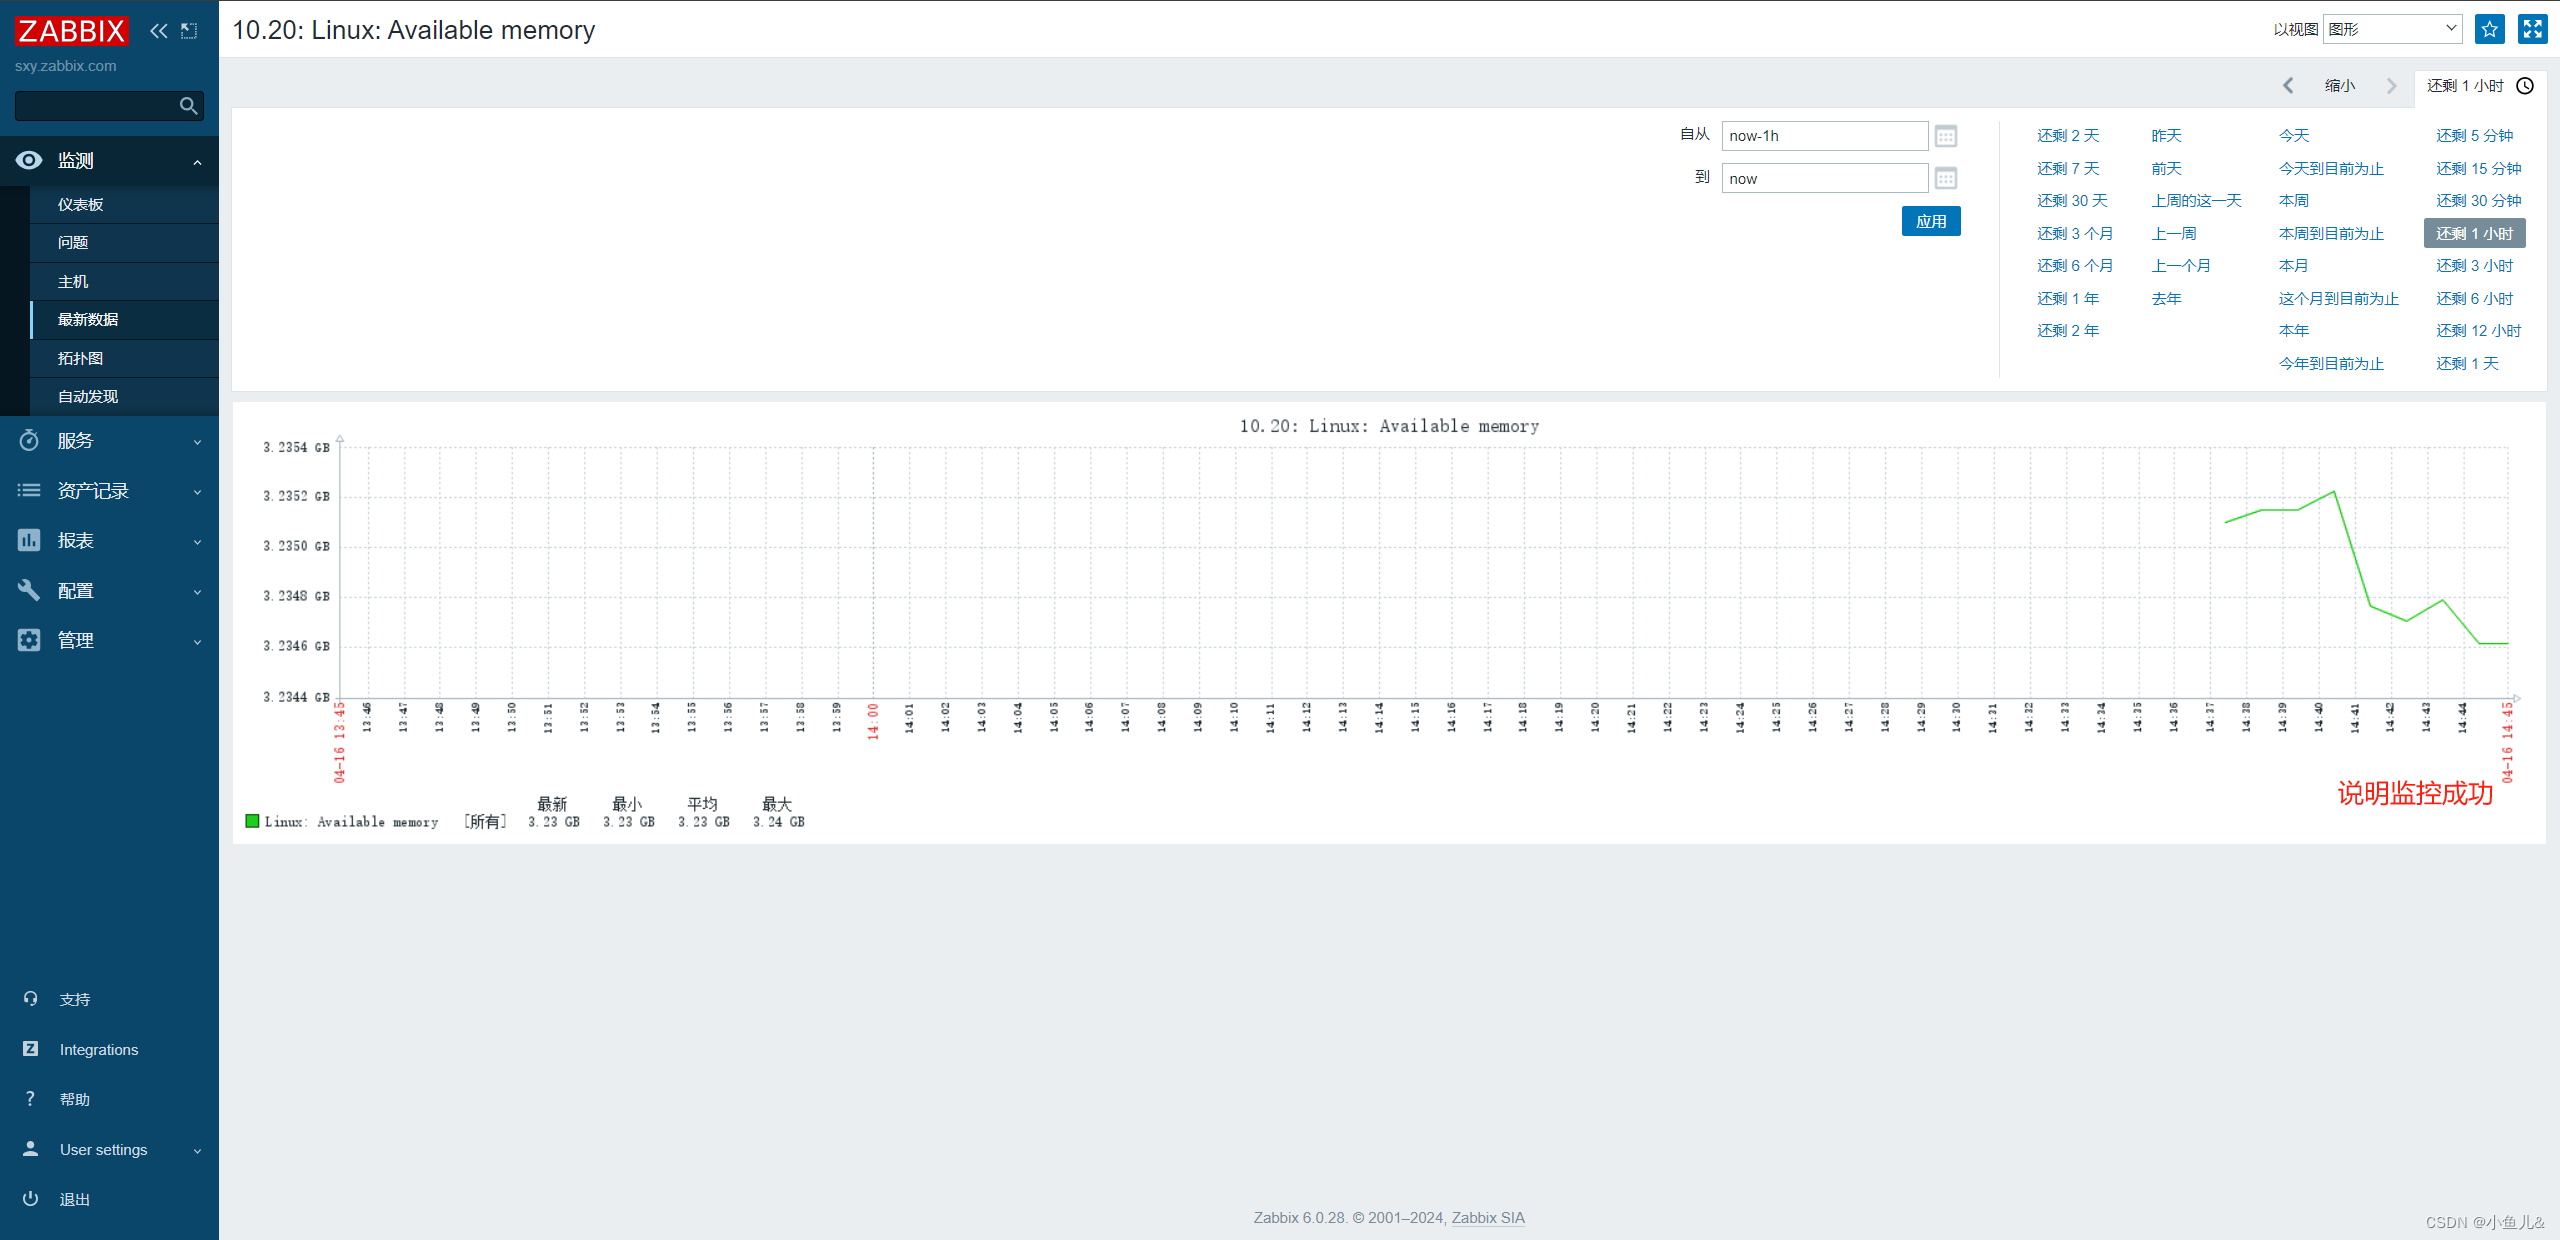Open the 以视图 图形 dropdown
The width and height of the screenshot is (2560, 1240).
click(2392, 29)
